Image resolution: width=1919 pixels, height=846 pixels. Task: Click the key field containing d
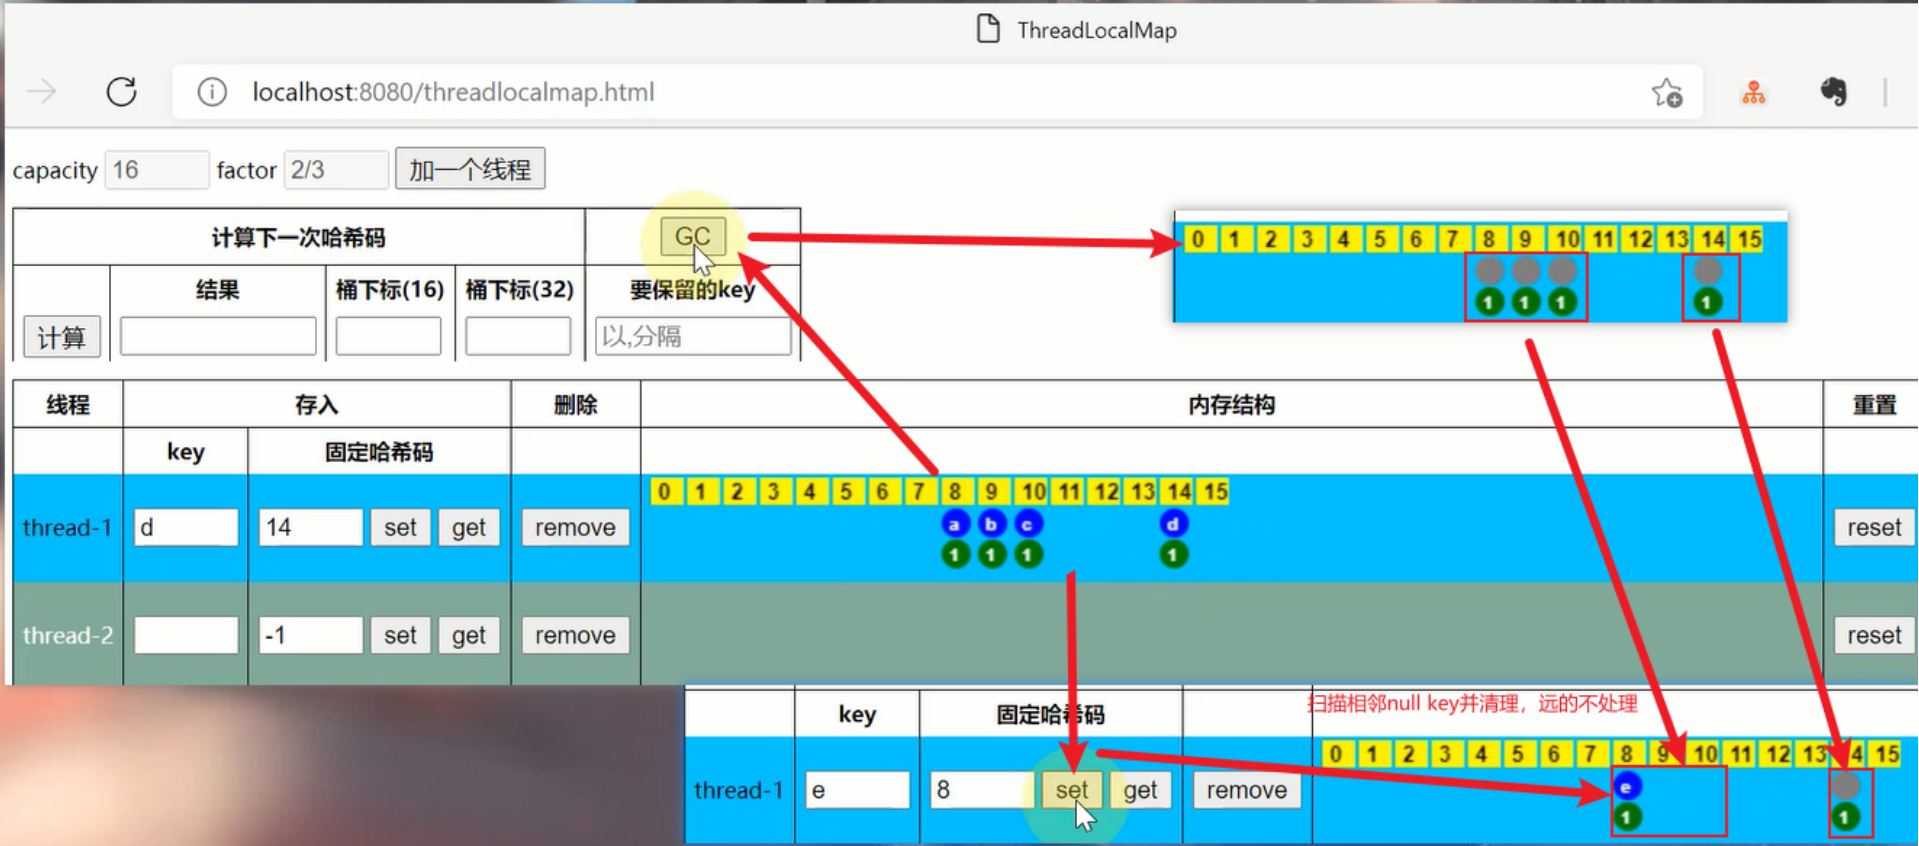tap(186, 527)
